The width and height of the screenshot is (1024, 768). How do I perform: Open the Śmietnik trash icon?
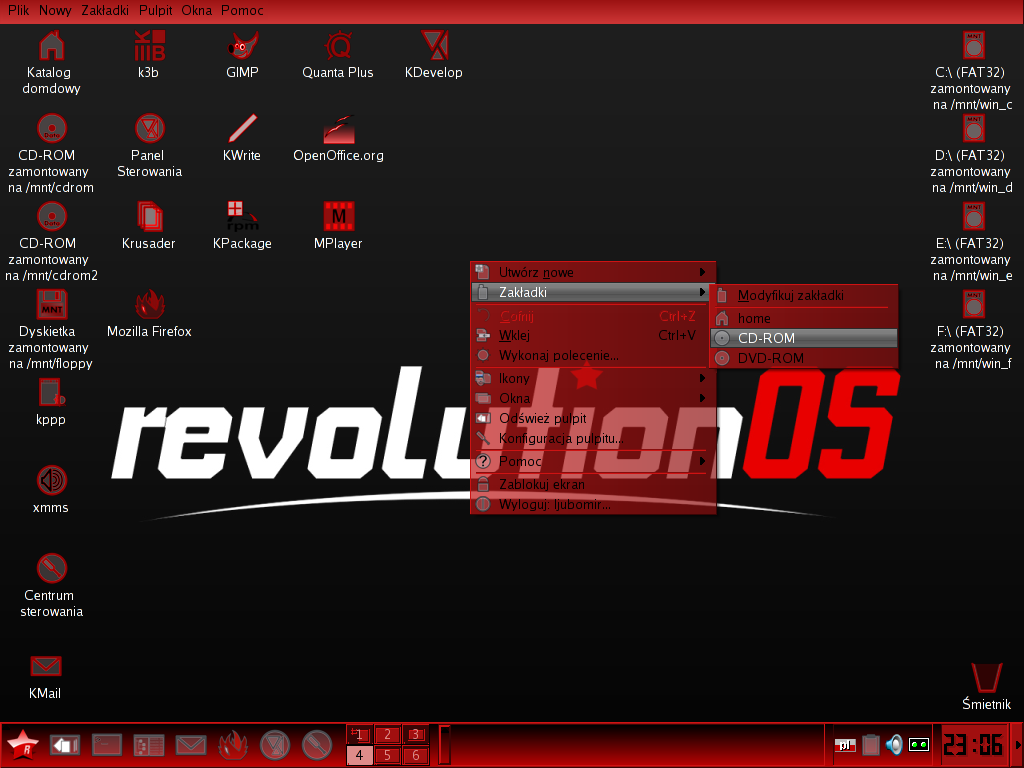point(986,679)
